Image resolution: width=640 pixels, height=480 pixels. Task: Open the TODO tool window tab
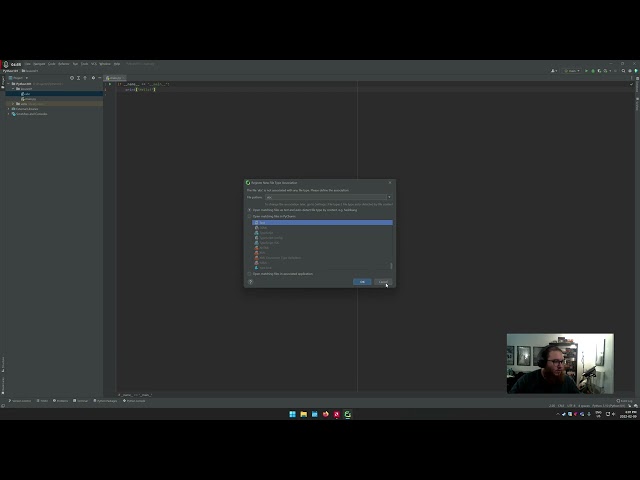(42, 401)
